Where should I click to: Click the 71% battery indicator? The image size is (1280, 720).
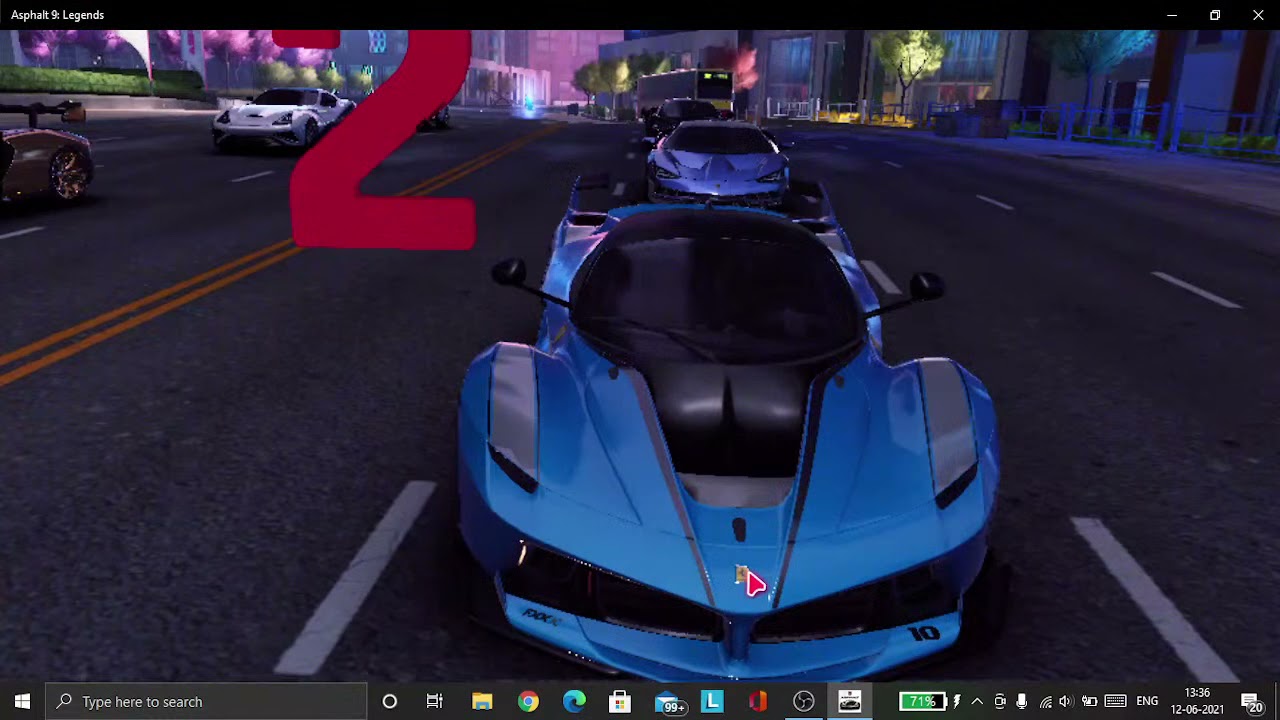click(x=922, y=702)
